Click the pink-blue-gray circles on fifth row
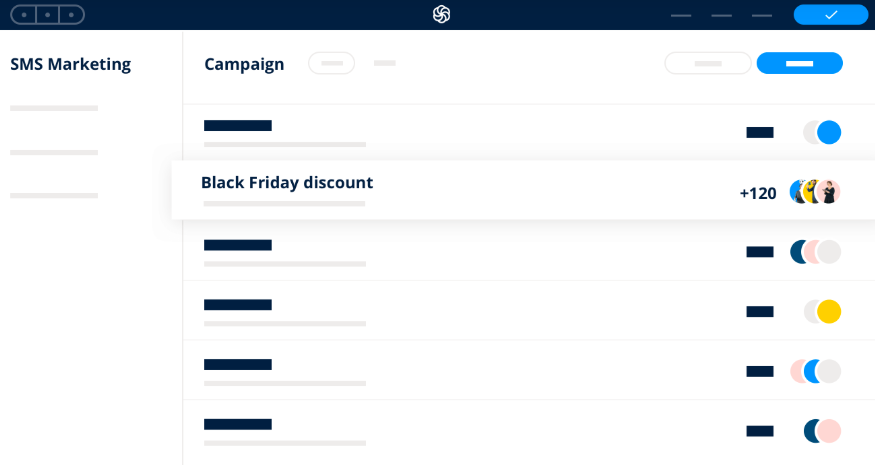This screenshot has height=465, width=875. pos(815,371)
